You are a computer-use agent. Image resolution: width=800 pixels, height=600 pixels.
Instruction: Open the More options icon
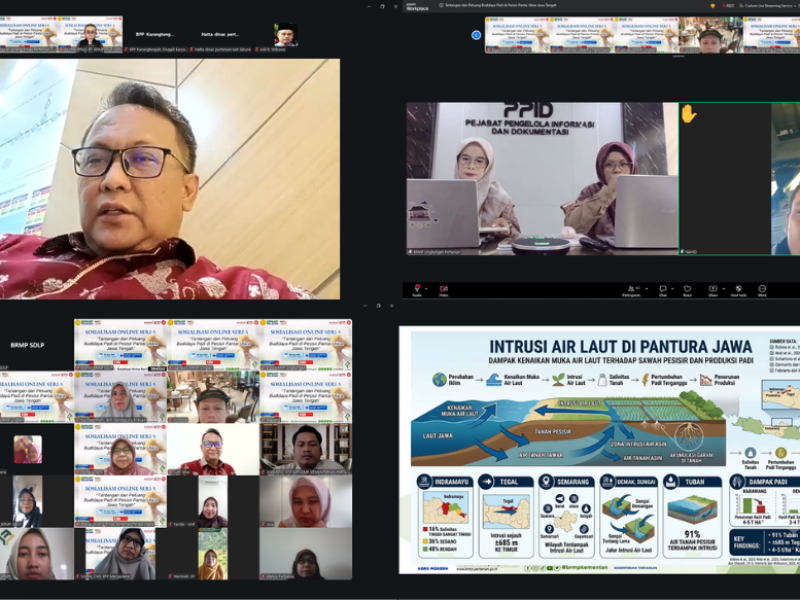(762, 290)
